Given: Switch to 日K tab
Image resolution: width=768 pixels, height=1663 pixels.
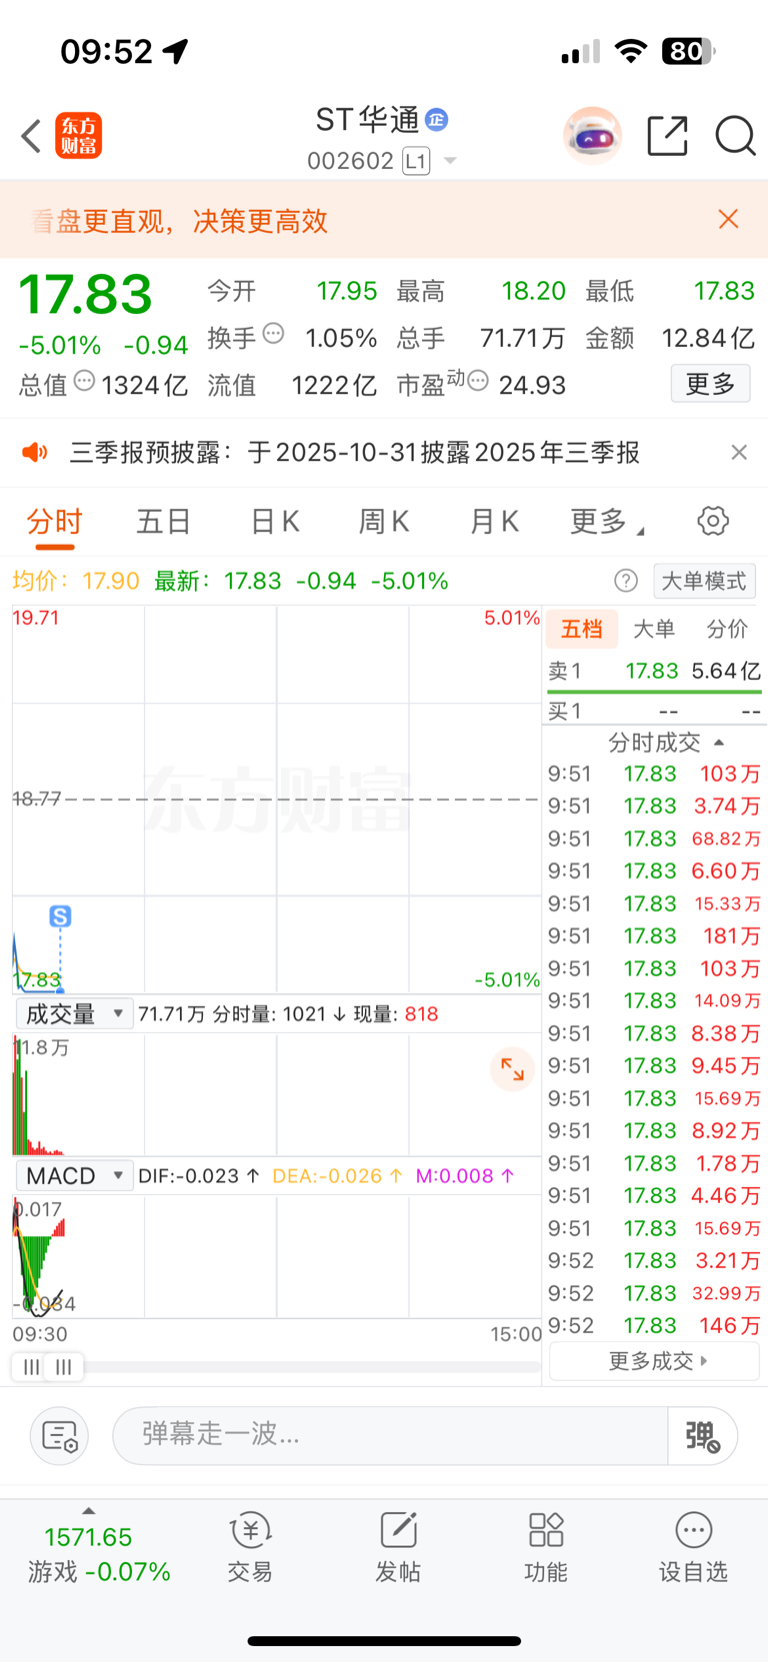Looking at the screenshot, I should pos(275,522).
